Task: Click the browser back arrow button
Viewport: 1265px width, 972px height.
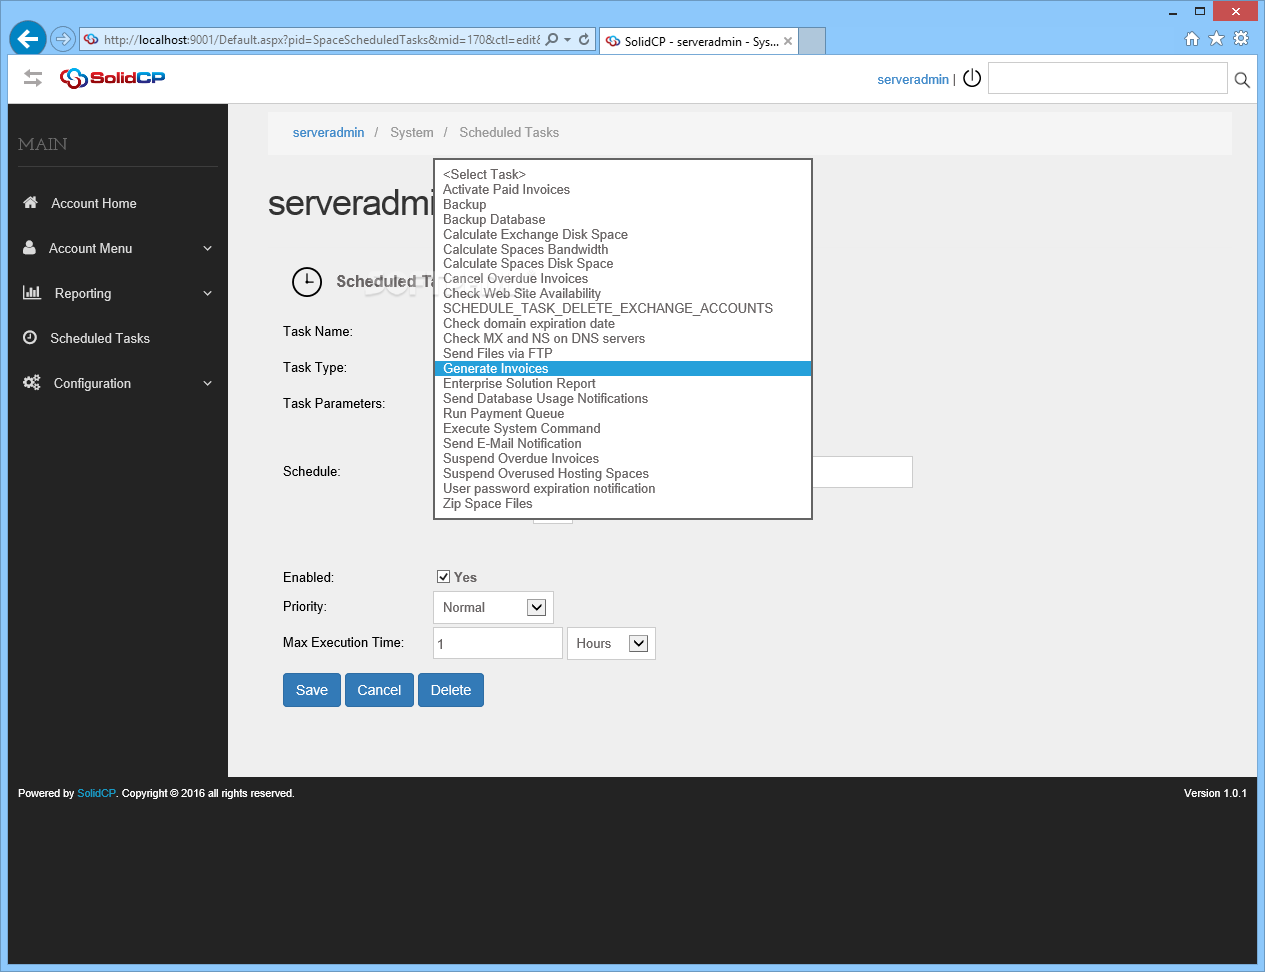Action: coord(28,39)
